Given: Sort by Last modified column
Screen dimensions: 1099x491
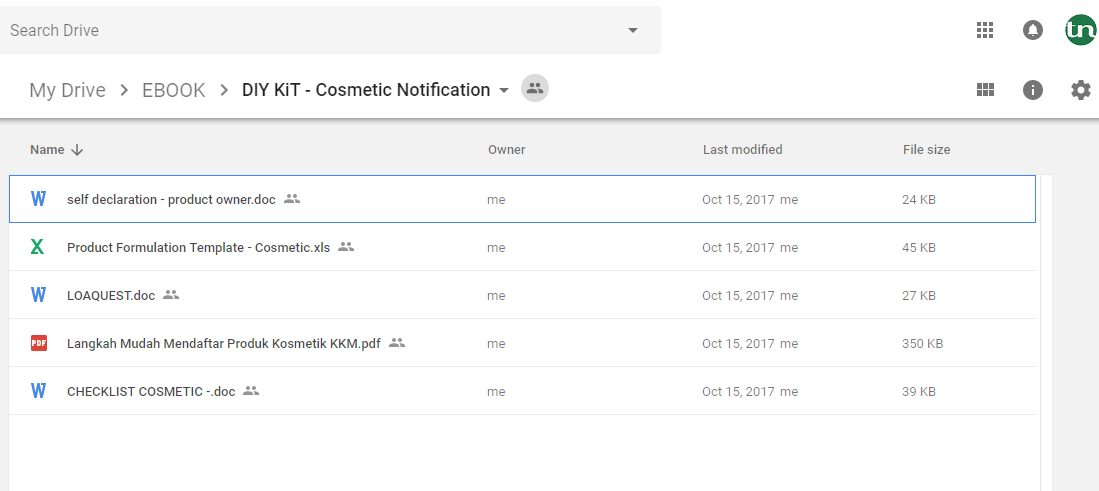Looking at the screenshot, I should coord(742,149).
